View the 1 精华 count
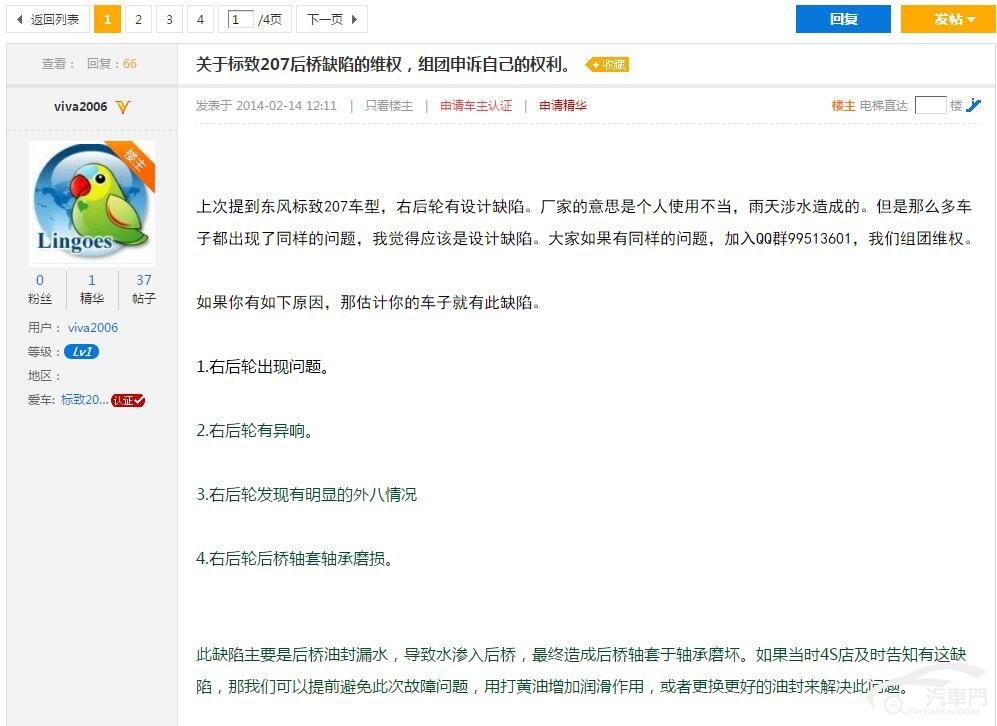The height and width of the screenshot is (726, 997). pyautogui.click(x=92, y=289)
